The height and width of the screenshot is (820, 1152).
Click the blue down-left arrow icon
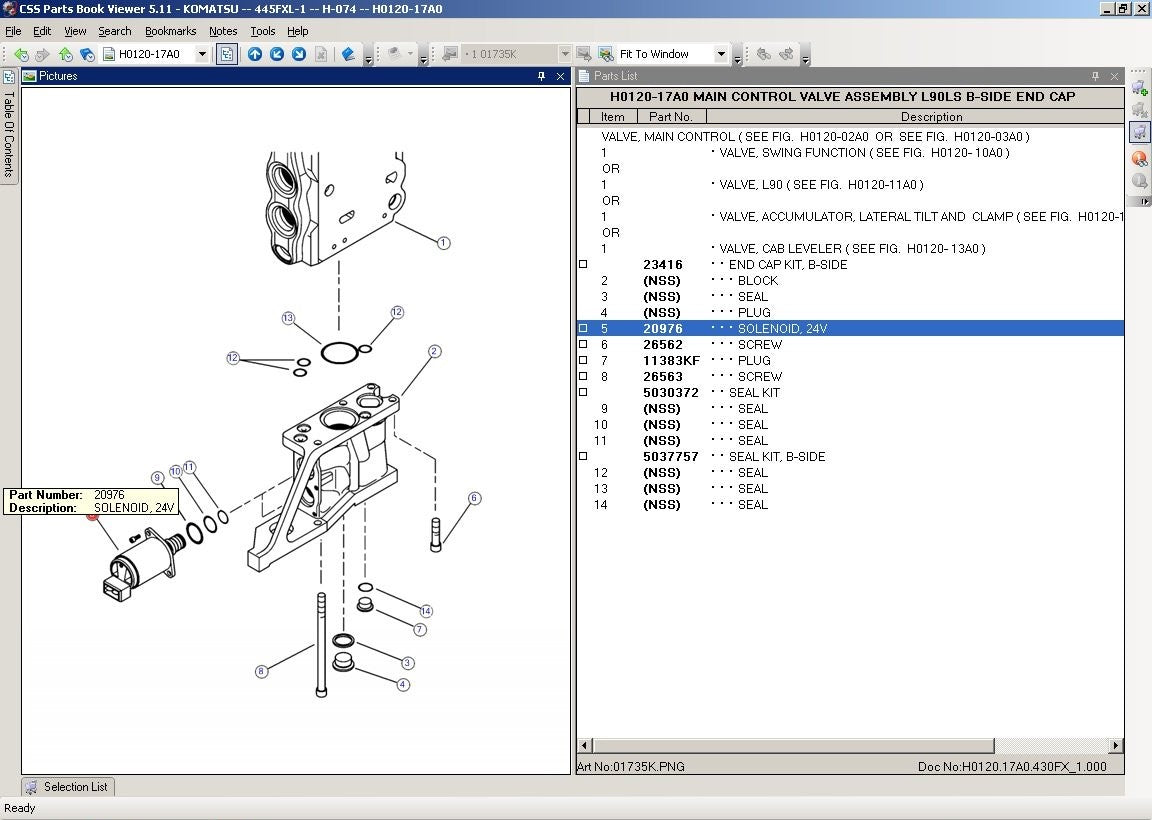tap(277, 54)
